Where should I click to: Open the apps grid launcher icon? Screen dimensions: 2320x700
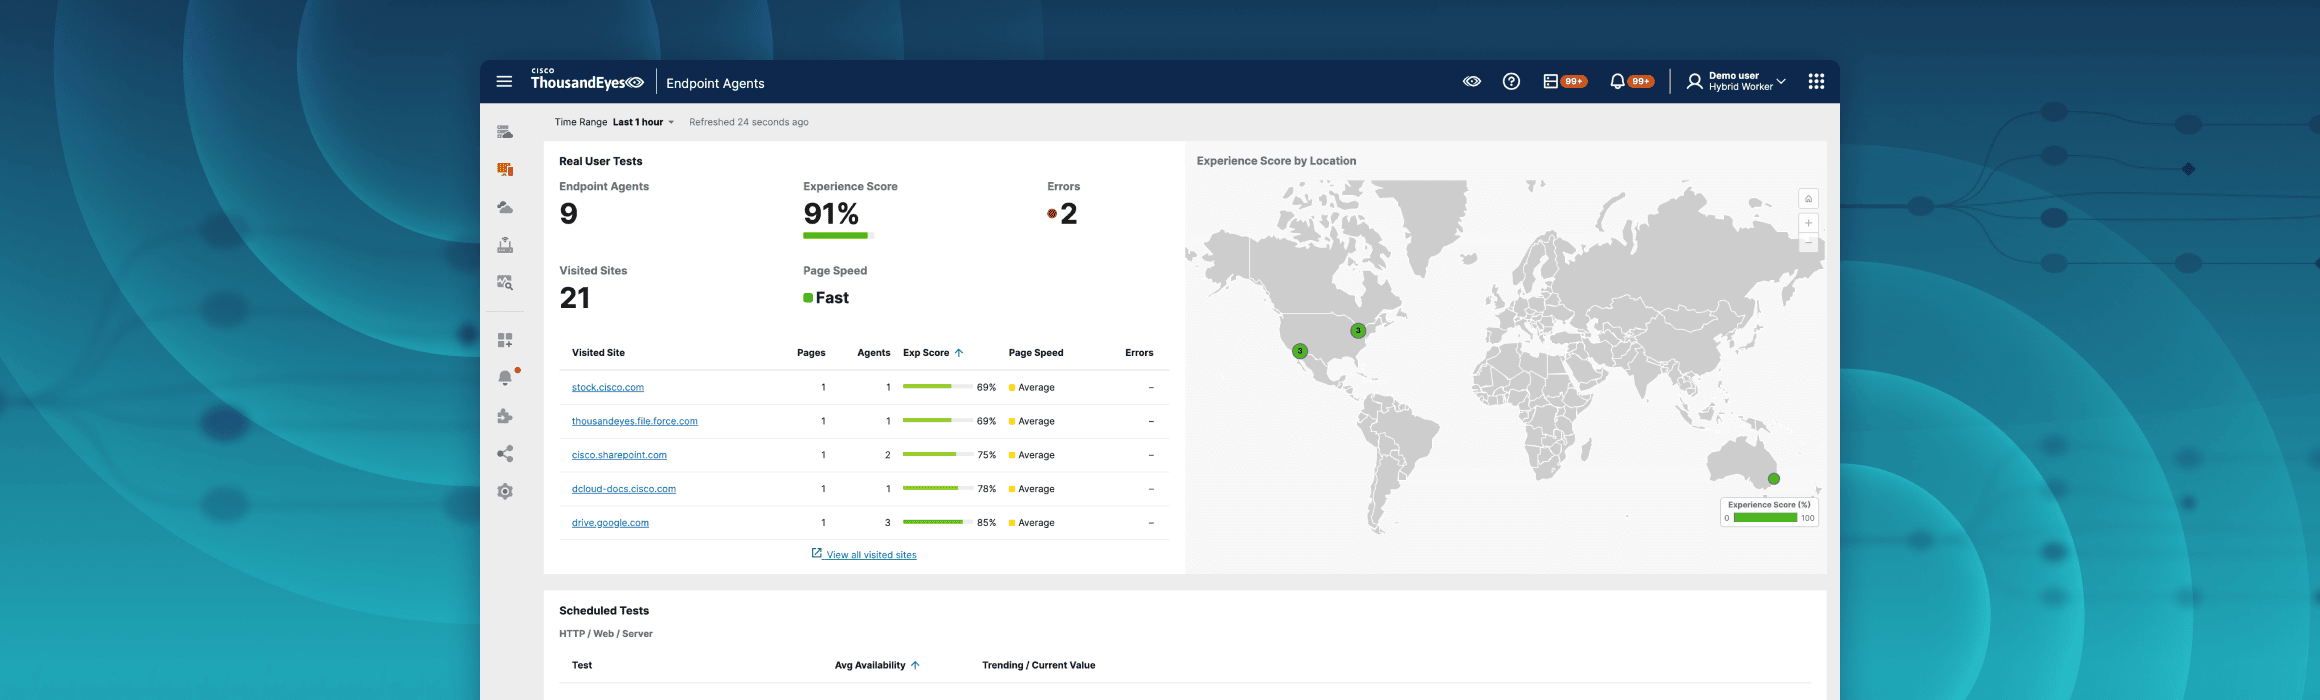pyautogui.click(x=1816, y=82)
